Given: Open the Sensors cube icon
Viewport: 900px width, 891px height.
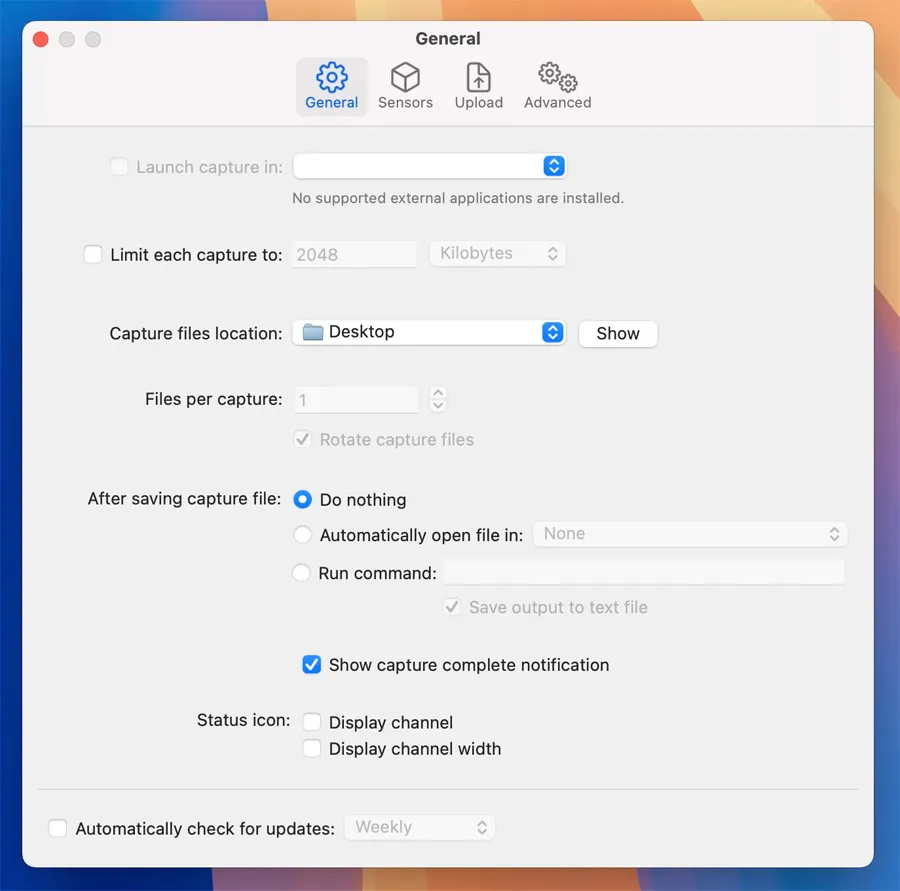Looking at the screenshot, I should click(405, 77).
